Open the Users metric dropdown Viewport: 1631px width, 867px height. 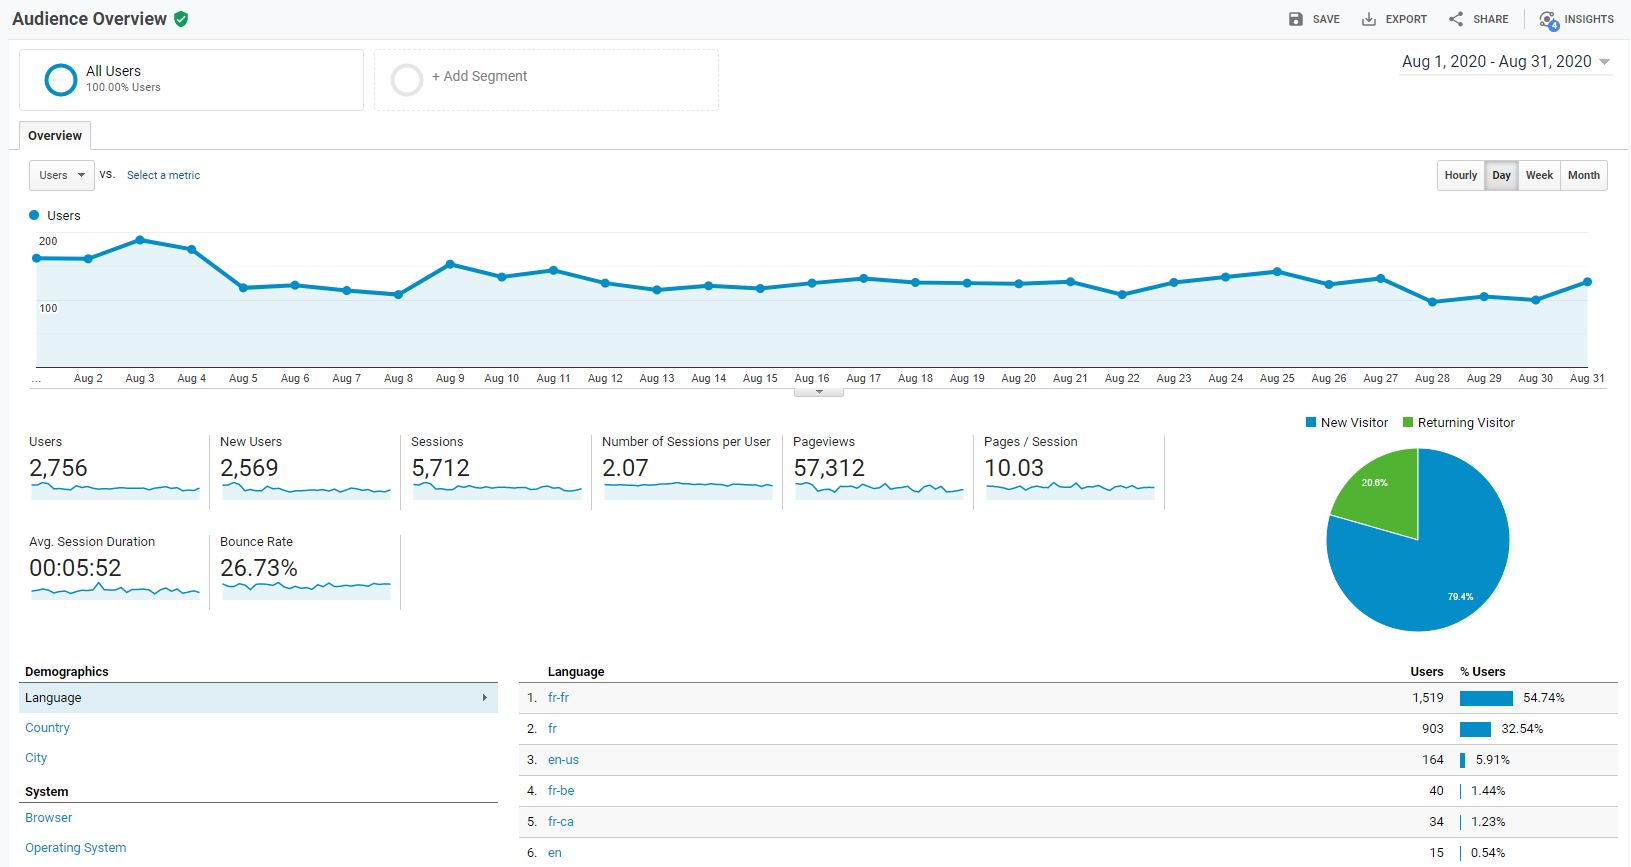coord(62,175)
